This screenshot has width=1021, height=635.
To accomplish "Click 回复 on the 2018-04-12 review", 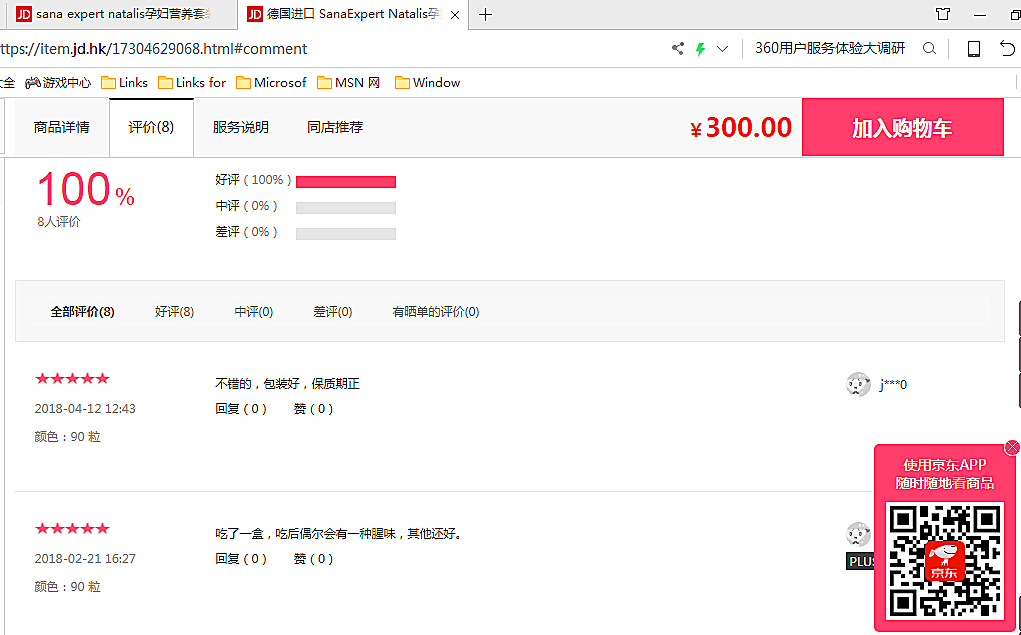I will pos(241,409).
